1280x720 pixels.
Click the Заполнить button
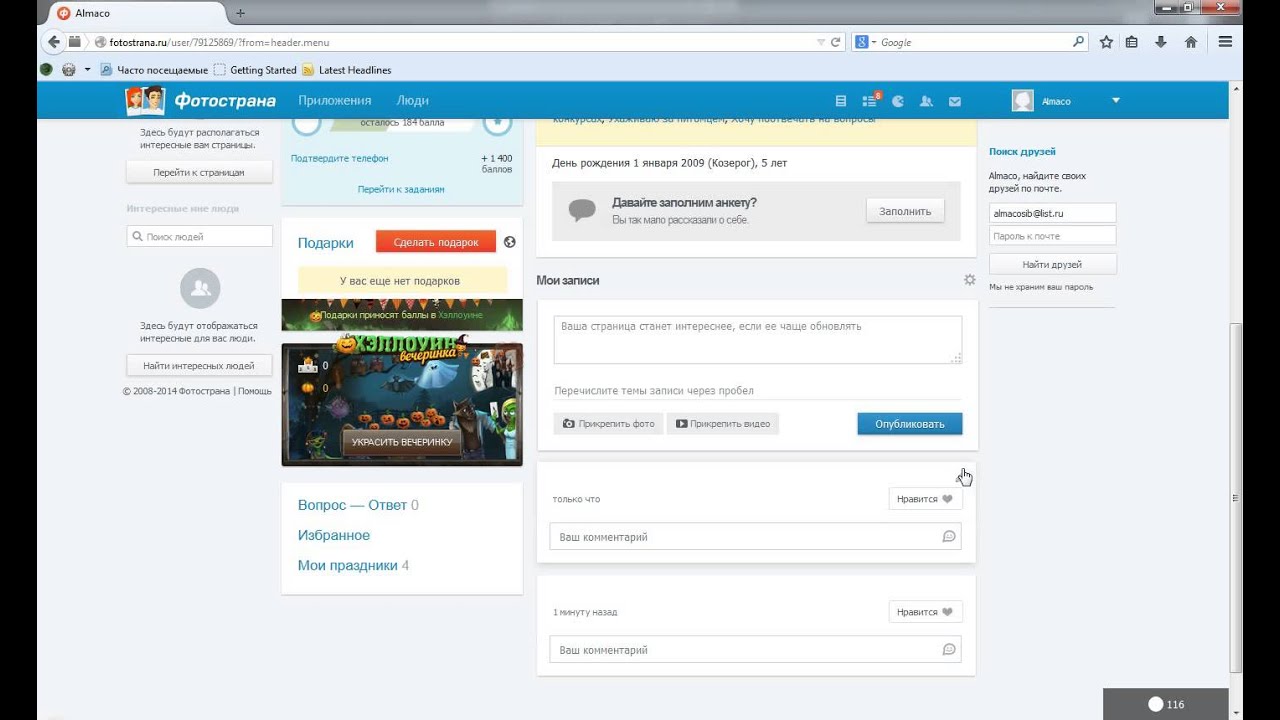point(905,211)
